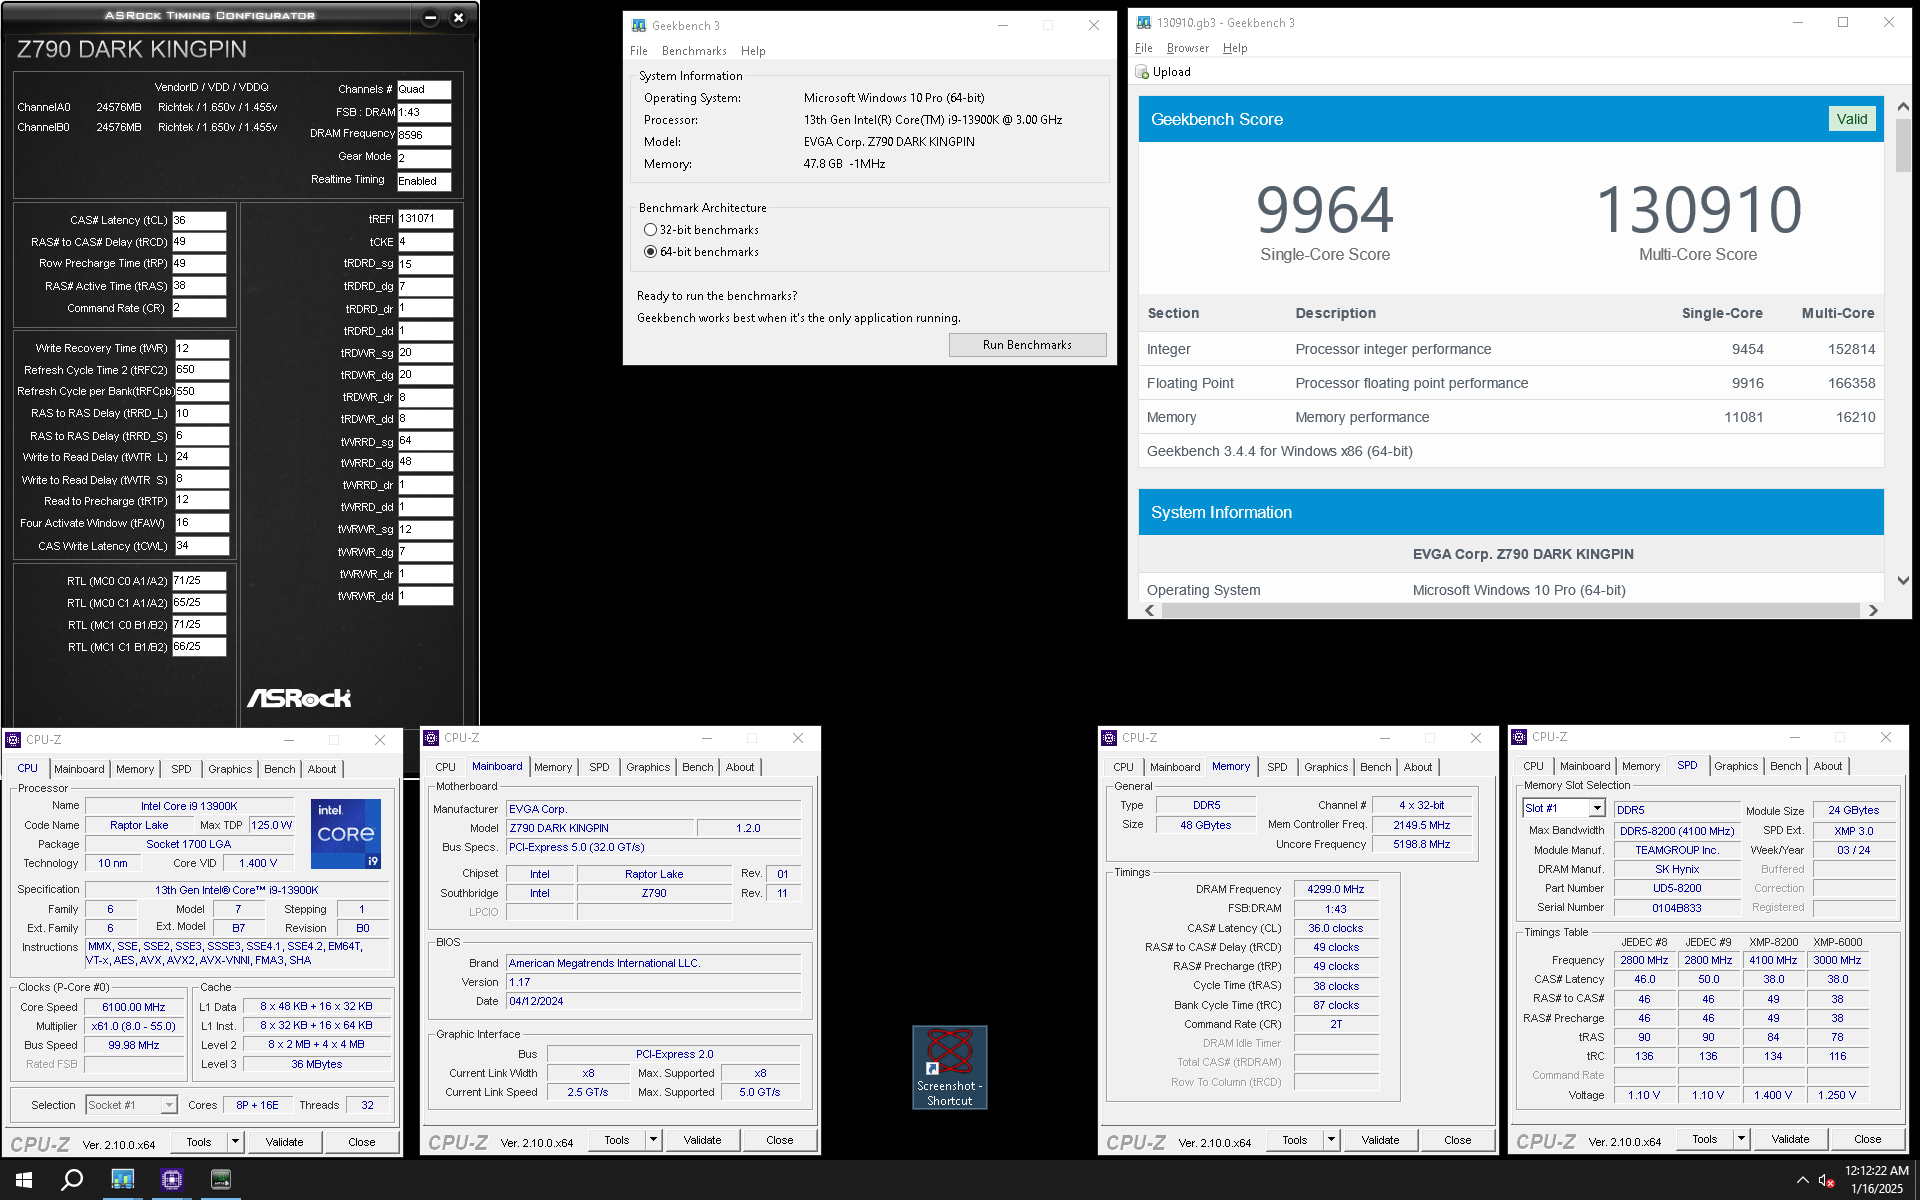Click the Intel Core i9 logo
The width and height of the screenshot is (1920, 1200).
[x=346, y=833]
